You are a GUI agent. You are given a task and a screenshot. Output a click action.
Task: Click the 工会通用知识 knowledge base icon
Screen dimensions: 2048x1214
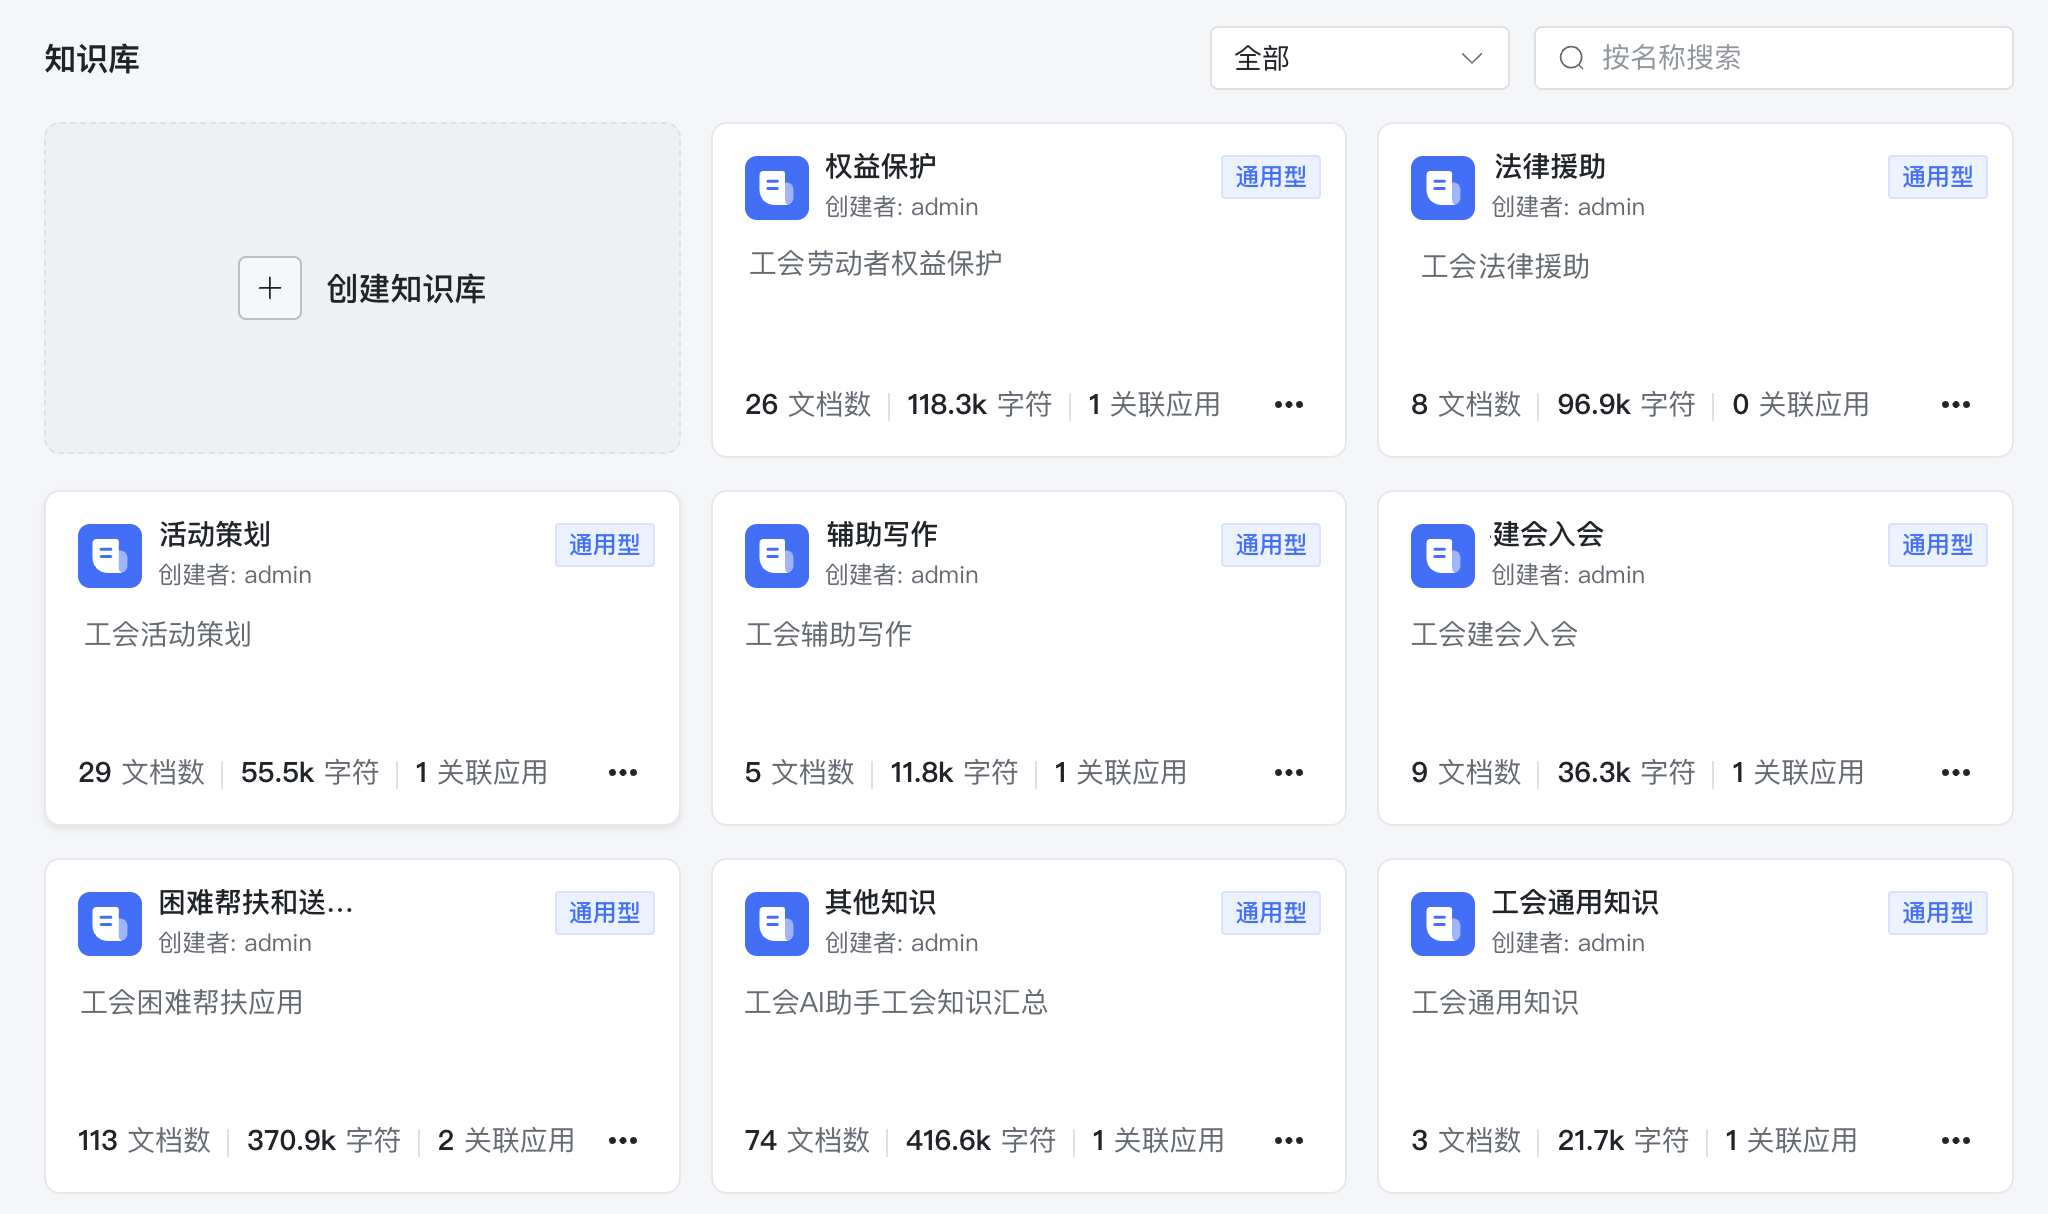pos(1442,923)
